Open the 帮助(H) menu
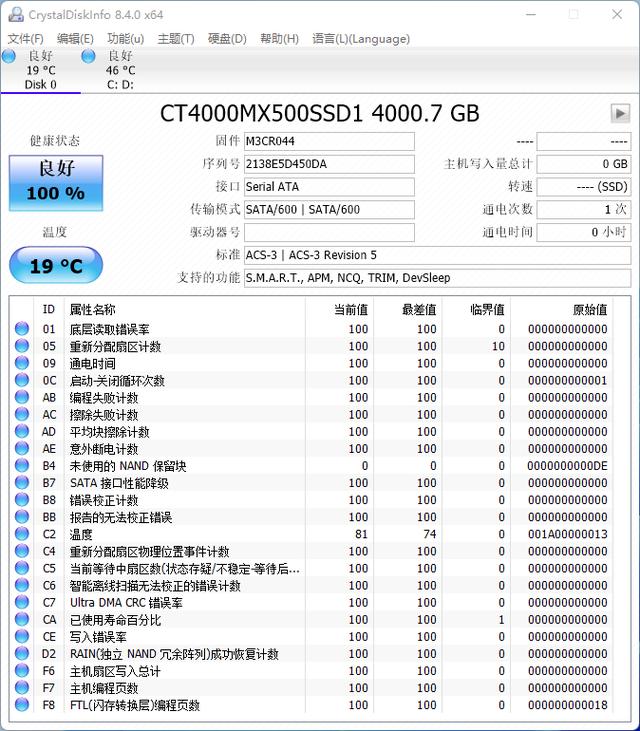The height and width of the screenshot is (731, 640). point(279,39)
